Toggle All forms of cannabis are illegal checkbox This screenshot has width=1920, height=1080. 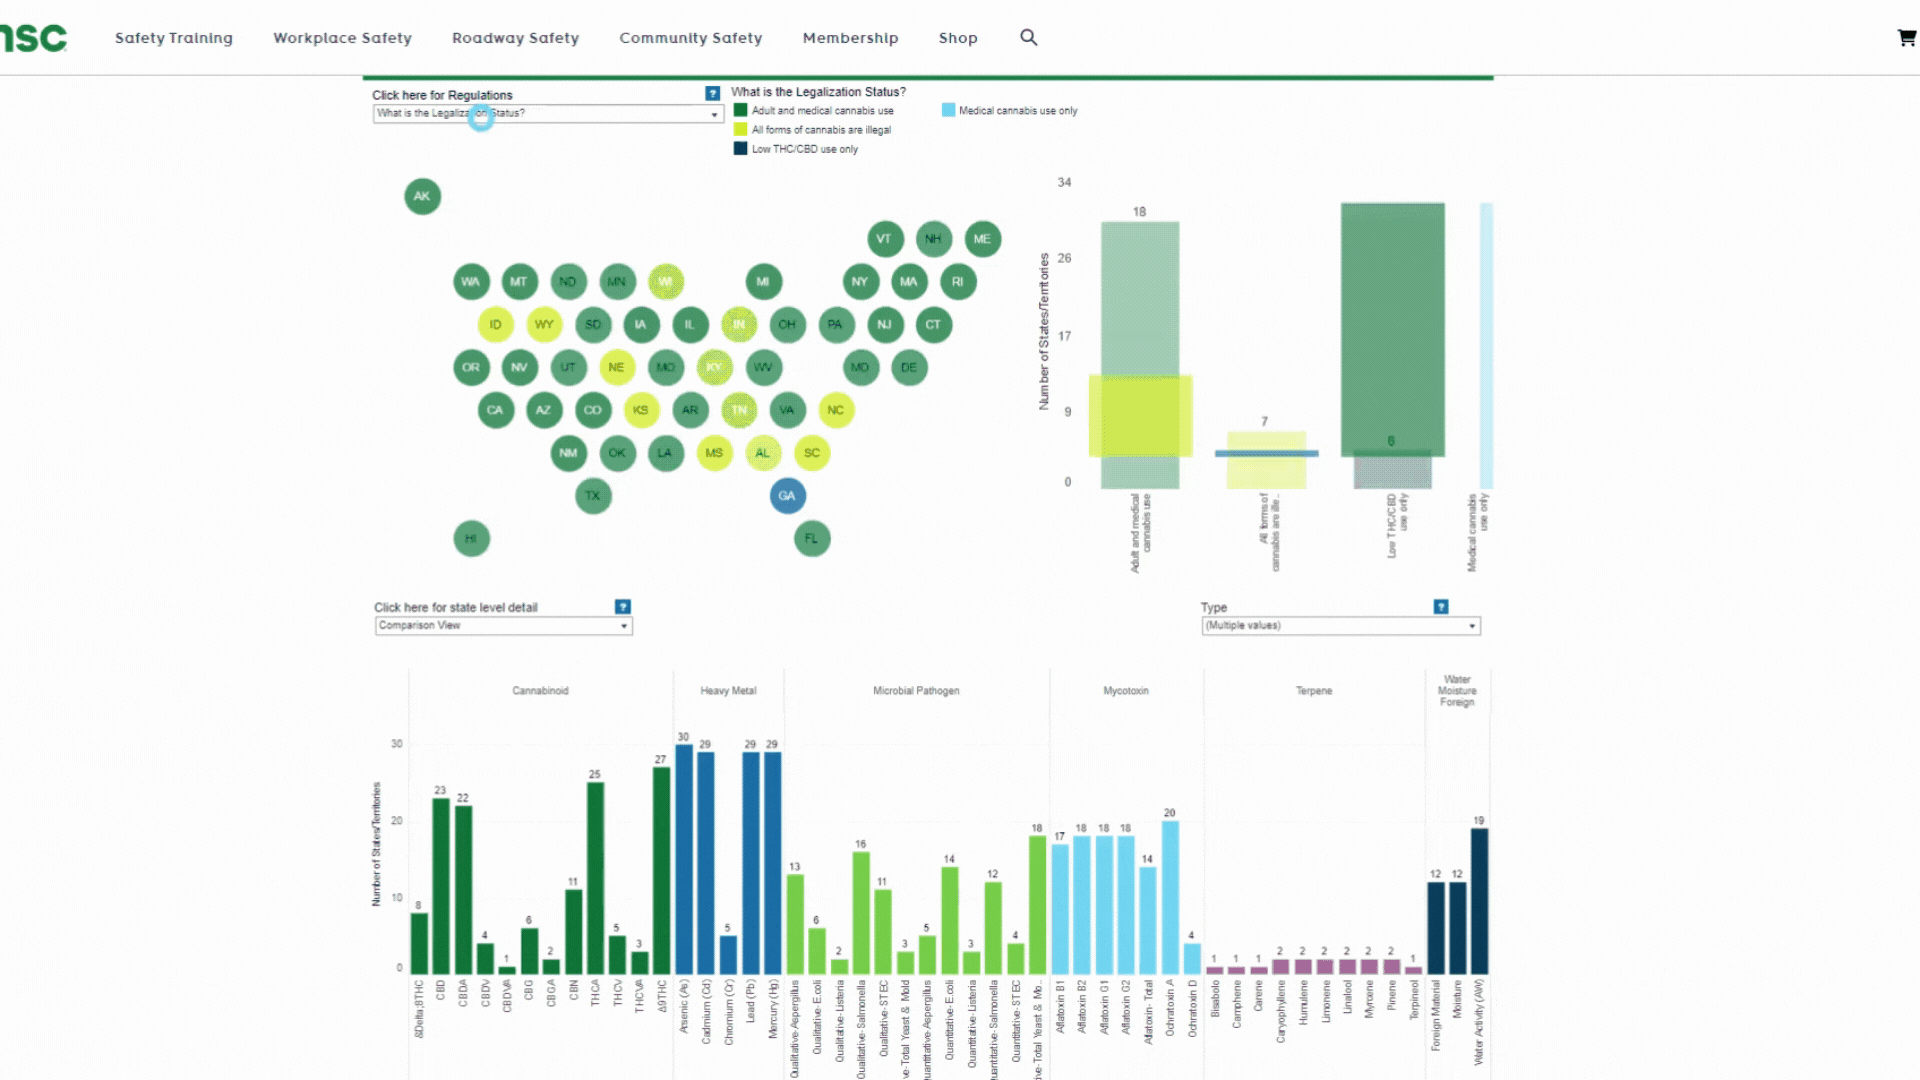pyautogui.click(x=740, y=129)
